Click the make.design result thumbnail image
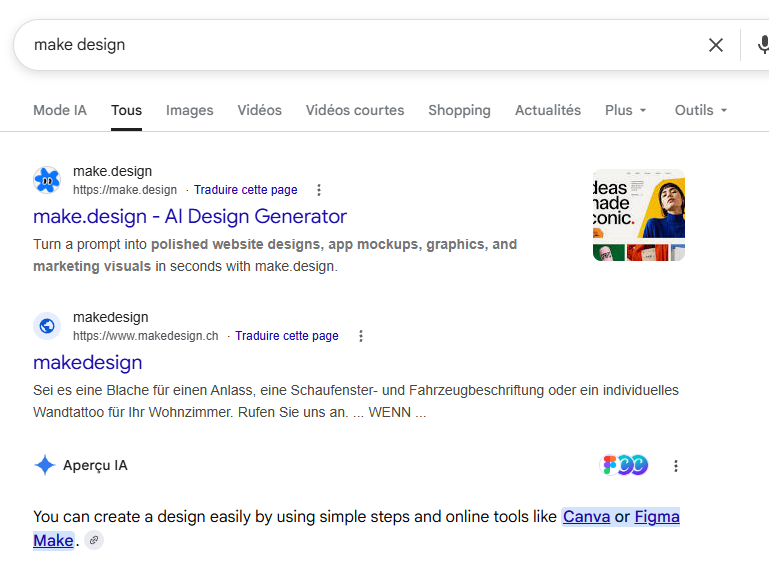 tap(639, 215)
